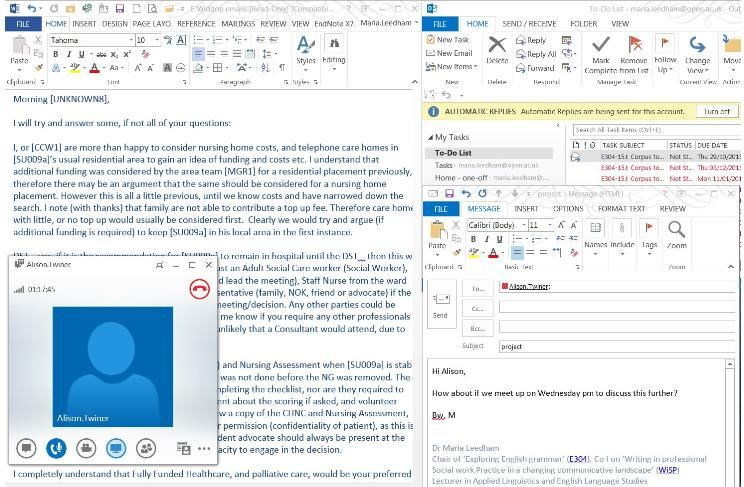Toggle Underline in Word ribbon
Image resolution: width=744 pixels, height=487 pixels.
(x=81, y=54)
